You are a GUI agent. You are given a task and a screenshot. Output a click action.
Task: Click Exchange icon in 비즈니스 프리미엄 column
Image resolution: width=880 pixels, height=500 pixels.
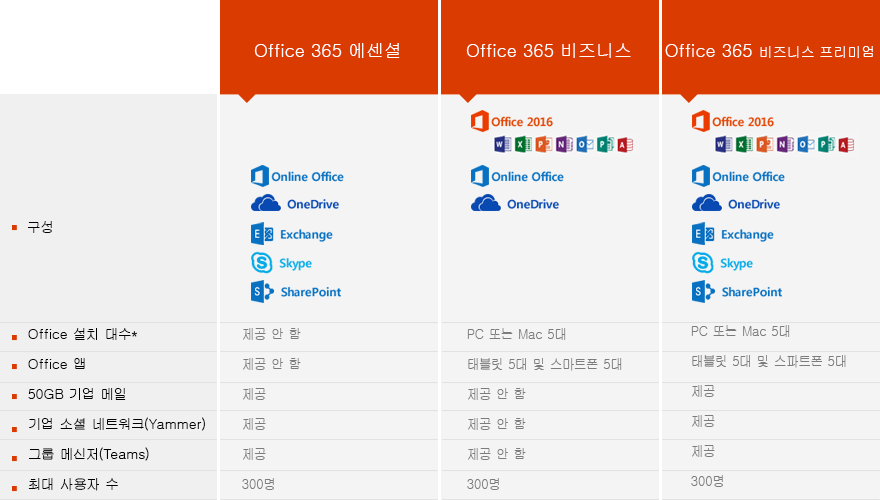pyautogui.click(x=703, y=234)
